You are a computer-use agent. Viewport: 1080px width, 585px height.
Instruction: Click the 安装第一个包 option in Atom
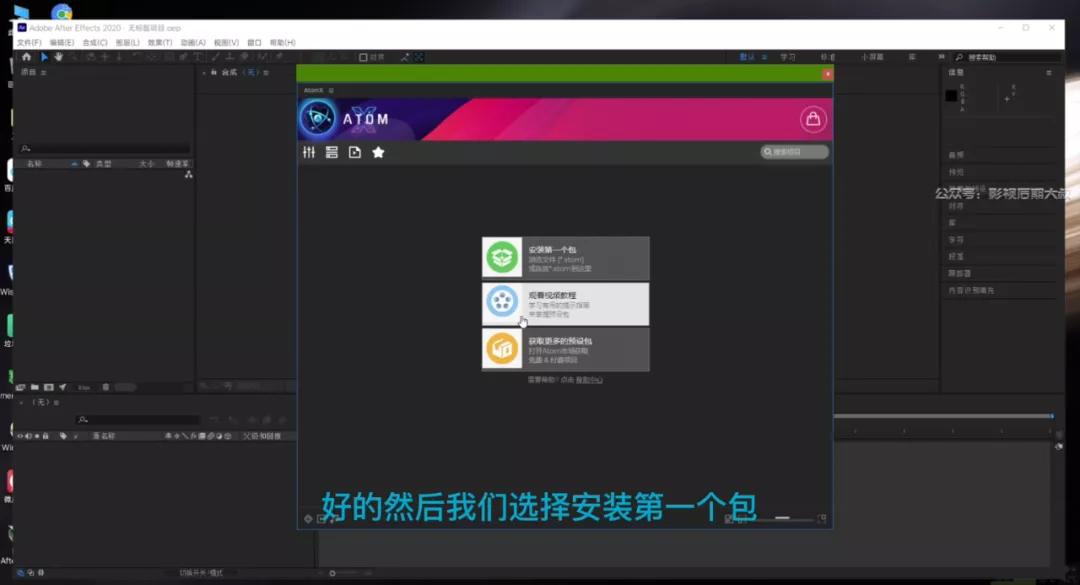[567, 258]
